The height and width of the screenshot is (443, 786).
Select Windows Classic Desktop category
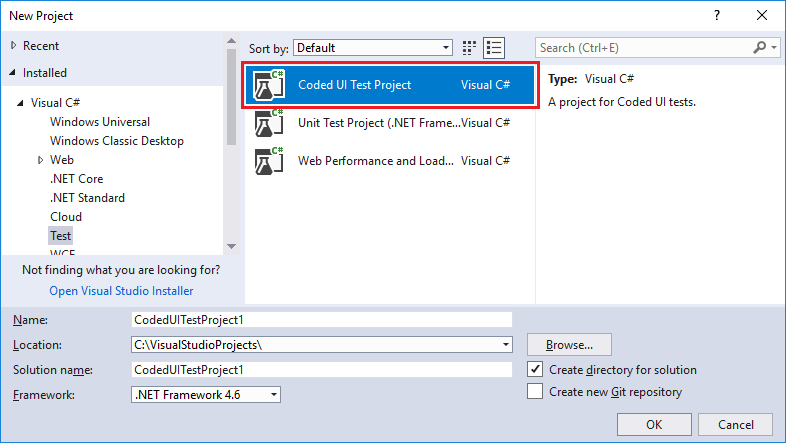point(116,141)
